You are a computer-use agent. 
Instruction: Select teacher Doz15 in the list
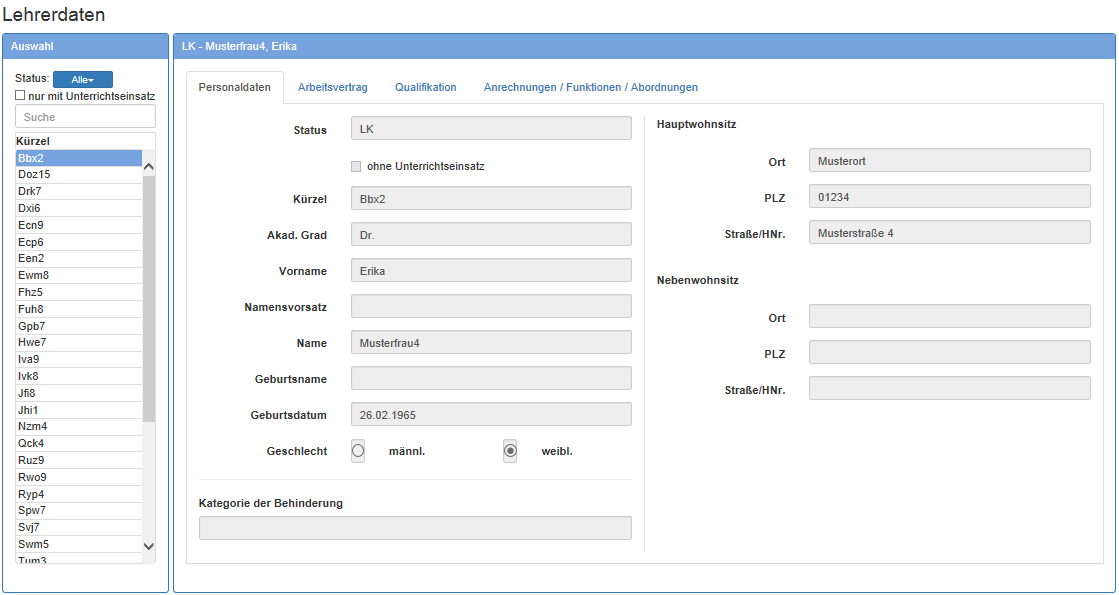coord(34,174)
